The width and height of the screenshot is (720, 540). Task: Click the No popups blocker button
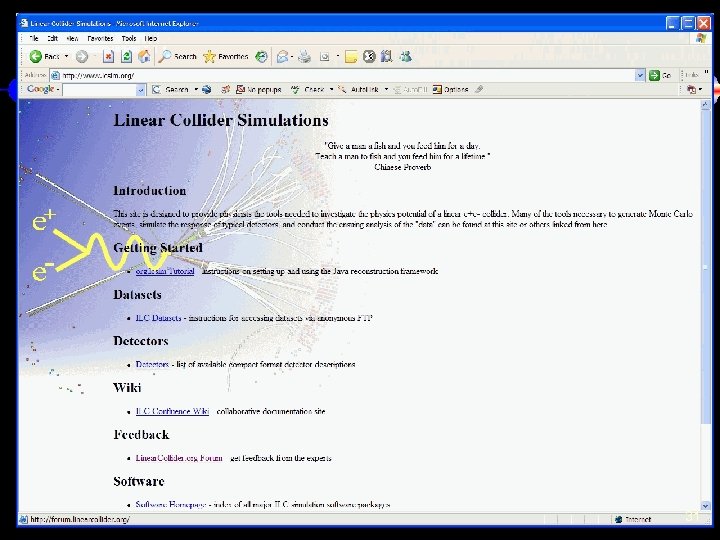259,90
